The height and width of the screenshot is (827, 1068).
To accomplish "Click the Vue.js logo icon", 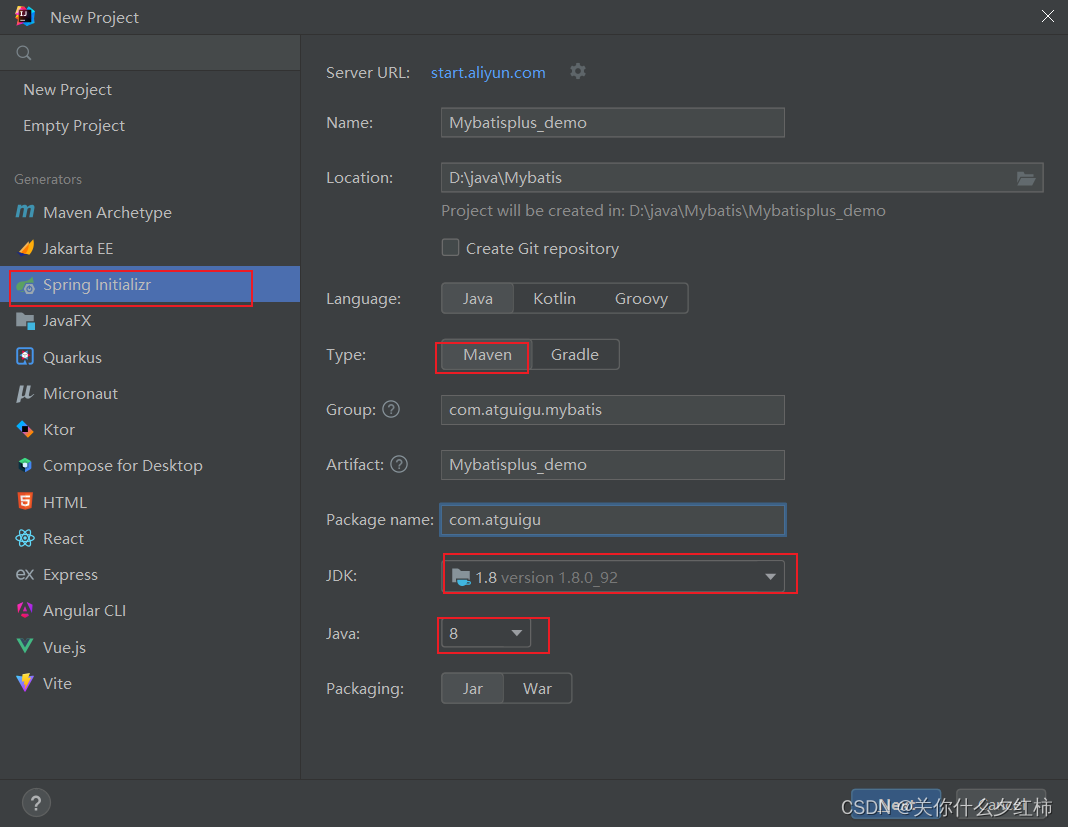I will click(25, 646).
